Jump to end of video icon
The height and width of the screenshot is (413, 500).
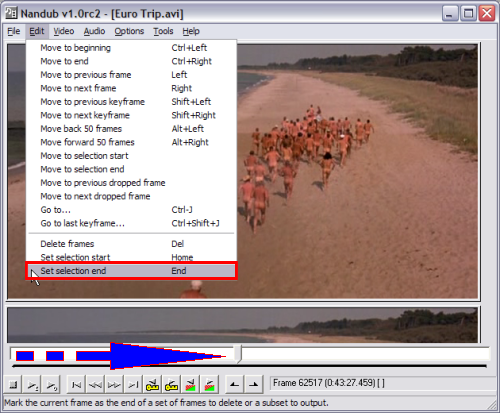pyautogui.click(x=133, y=385)
